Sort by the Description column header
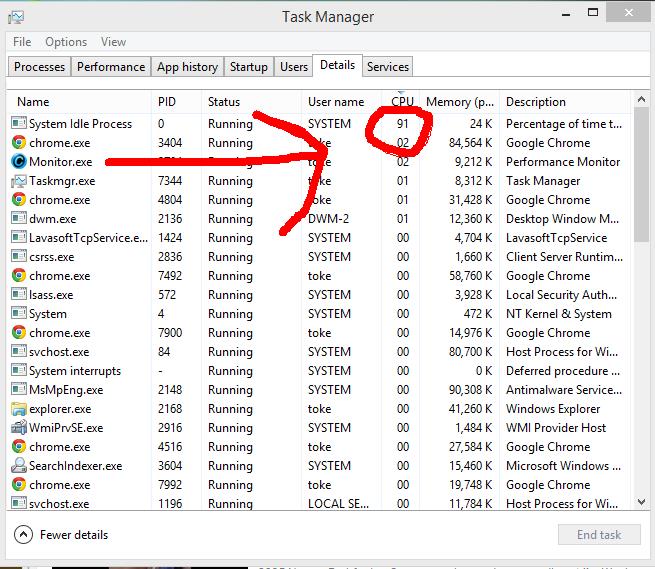 pos(564,102)
